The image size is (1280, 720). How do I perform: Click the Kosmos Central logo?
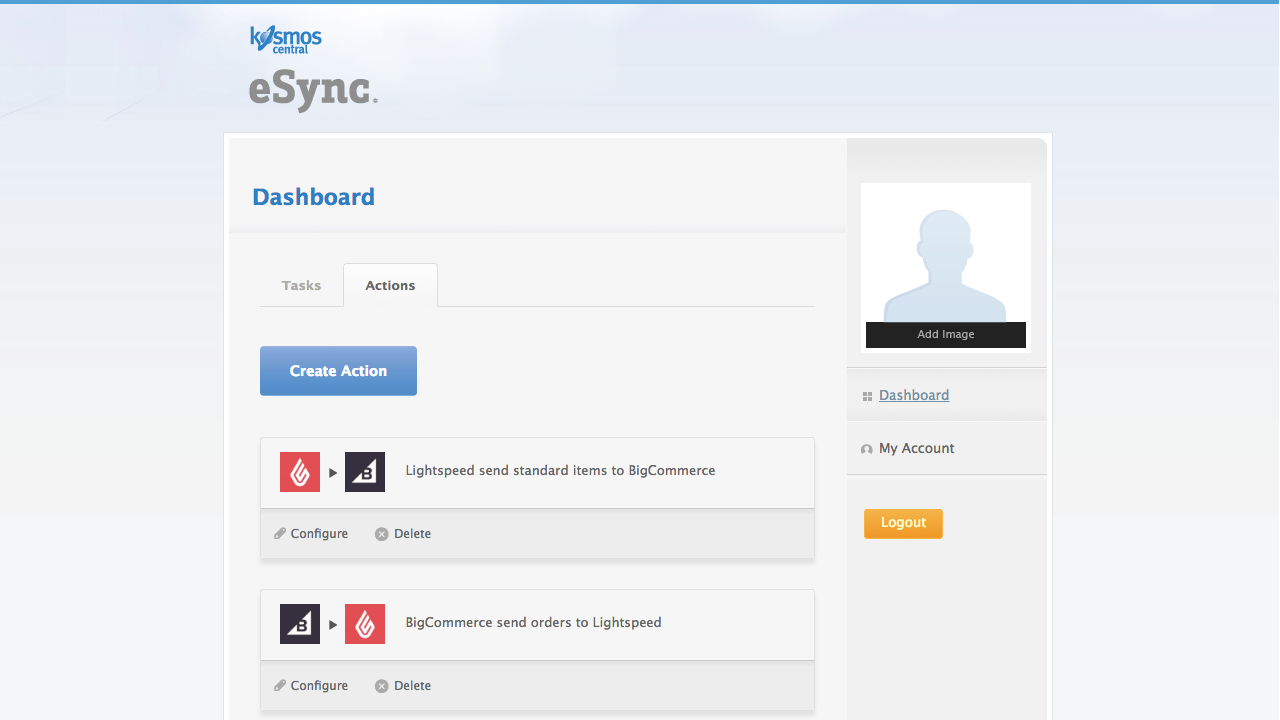point(286,40)
